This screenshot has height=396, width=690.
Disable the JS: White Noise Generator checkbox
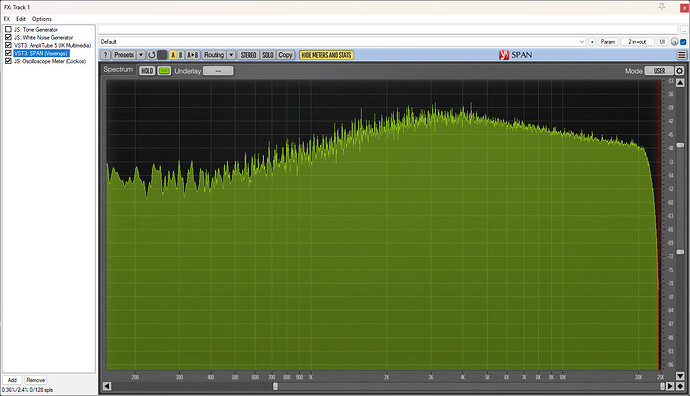[x=8, y=37]
